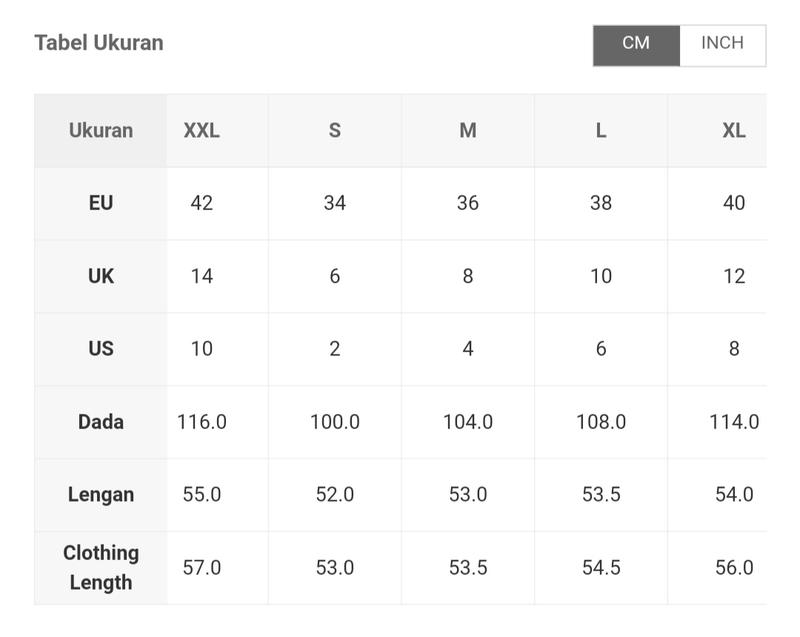Click the UK row label

[101, 276]
